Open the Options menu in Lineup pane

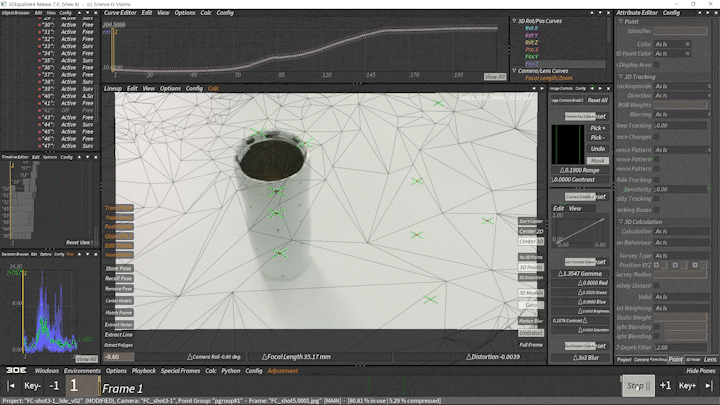click(x=170, y=88)
